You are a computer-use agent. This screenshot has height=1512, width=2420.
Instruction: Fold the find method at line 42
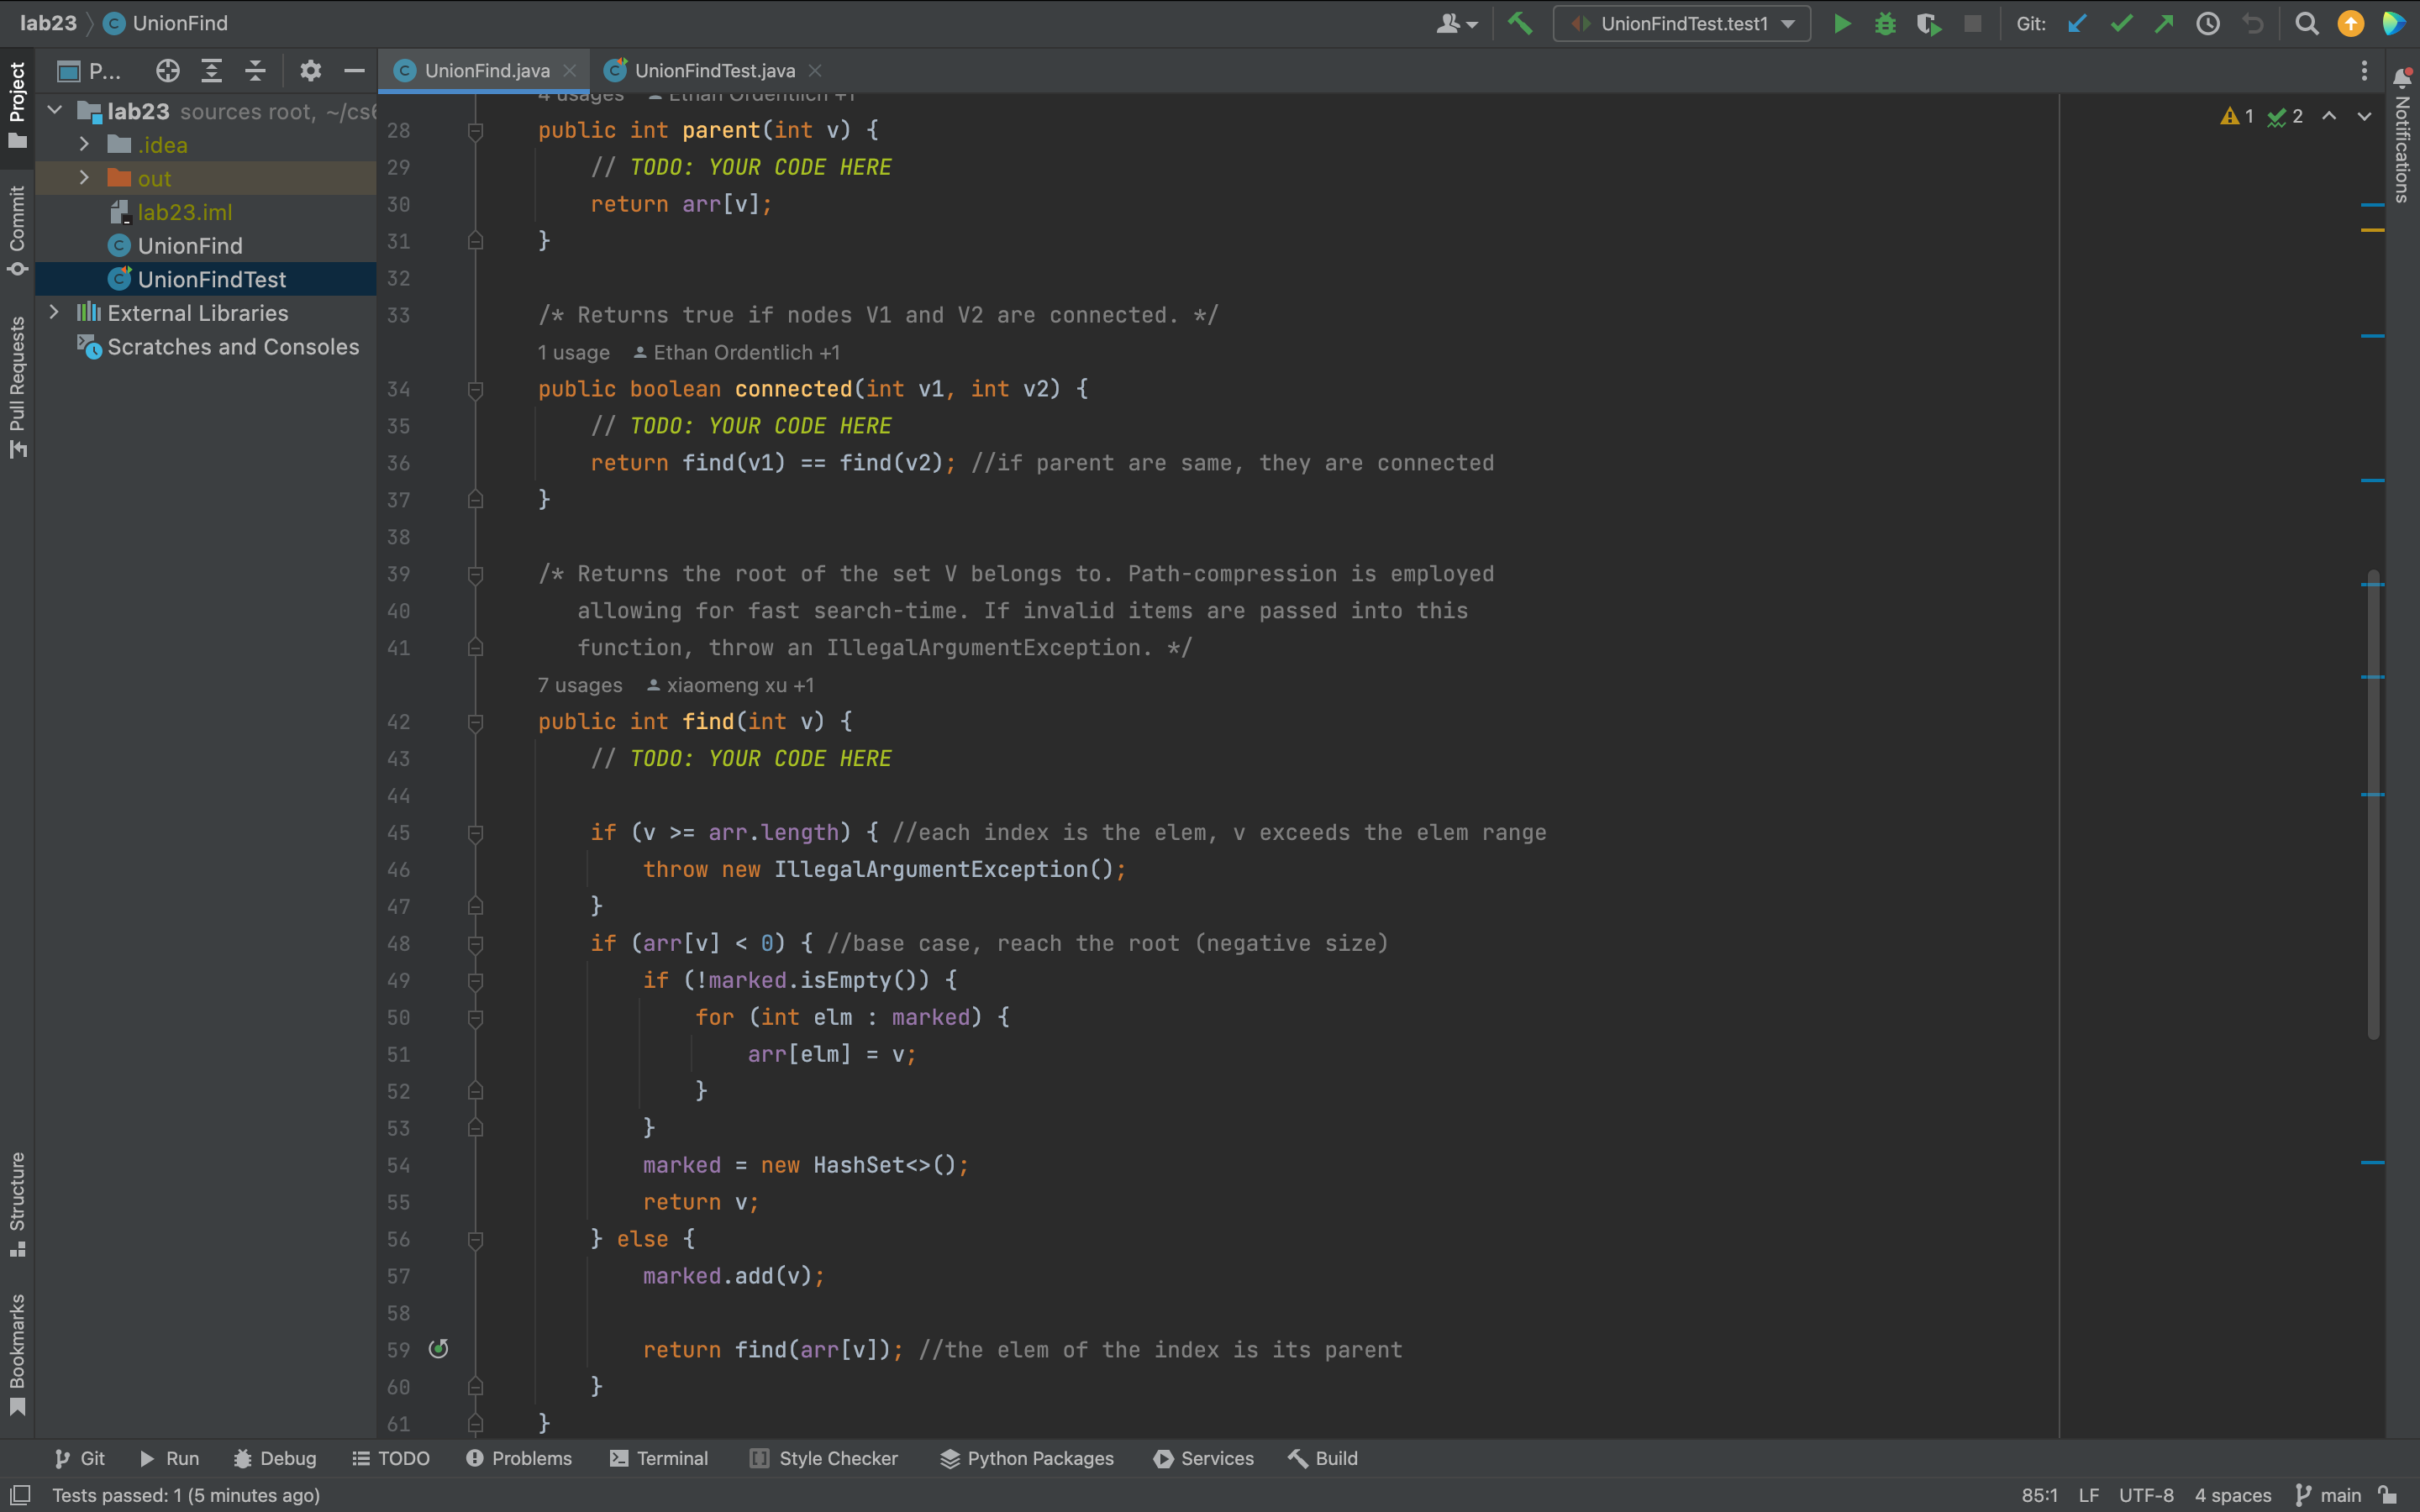[x=476, y=722]
